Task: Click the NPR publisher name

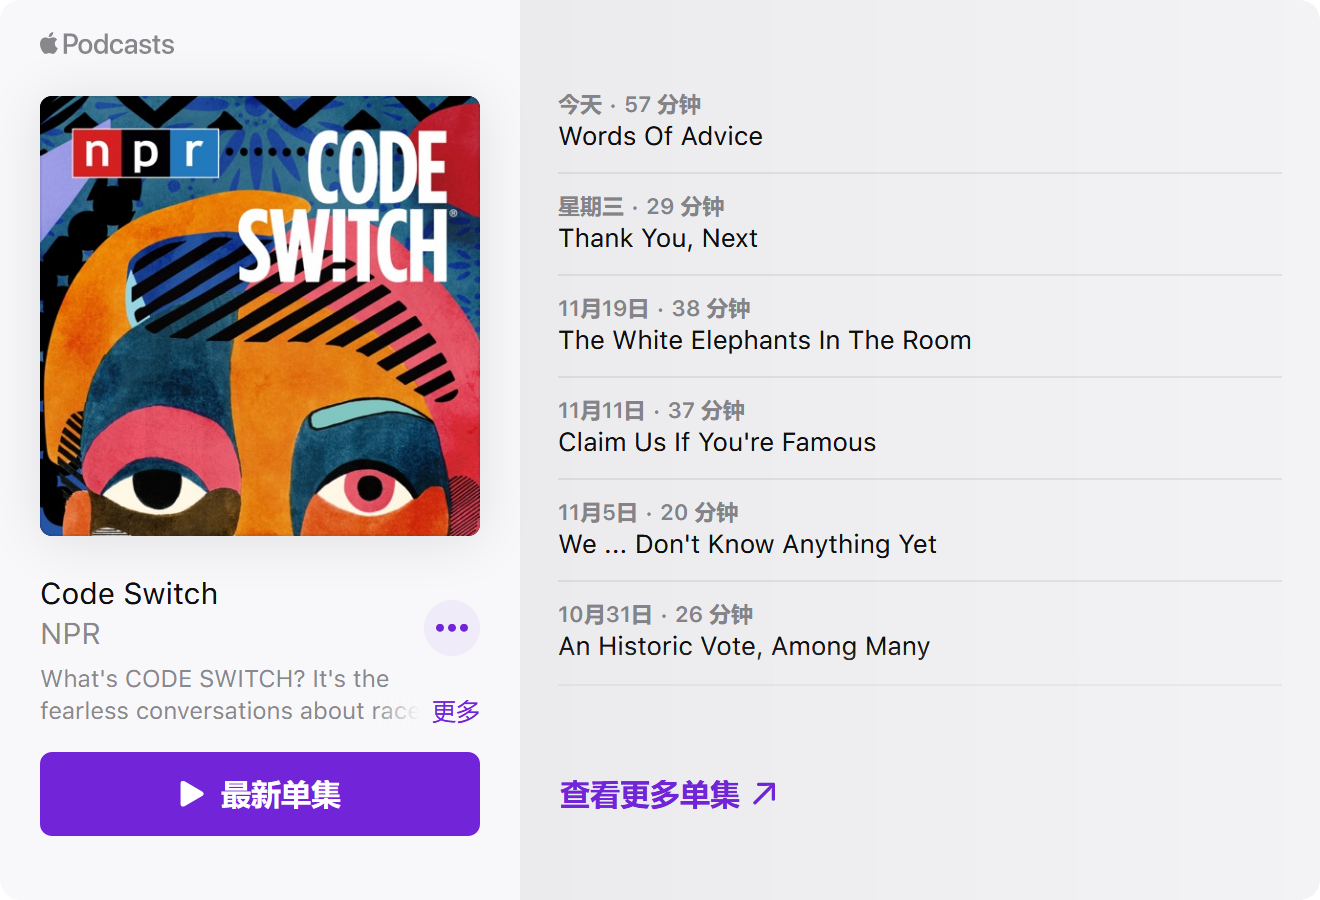Action: 70,634
